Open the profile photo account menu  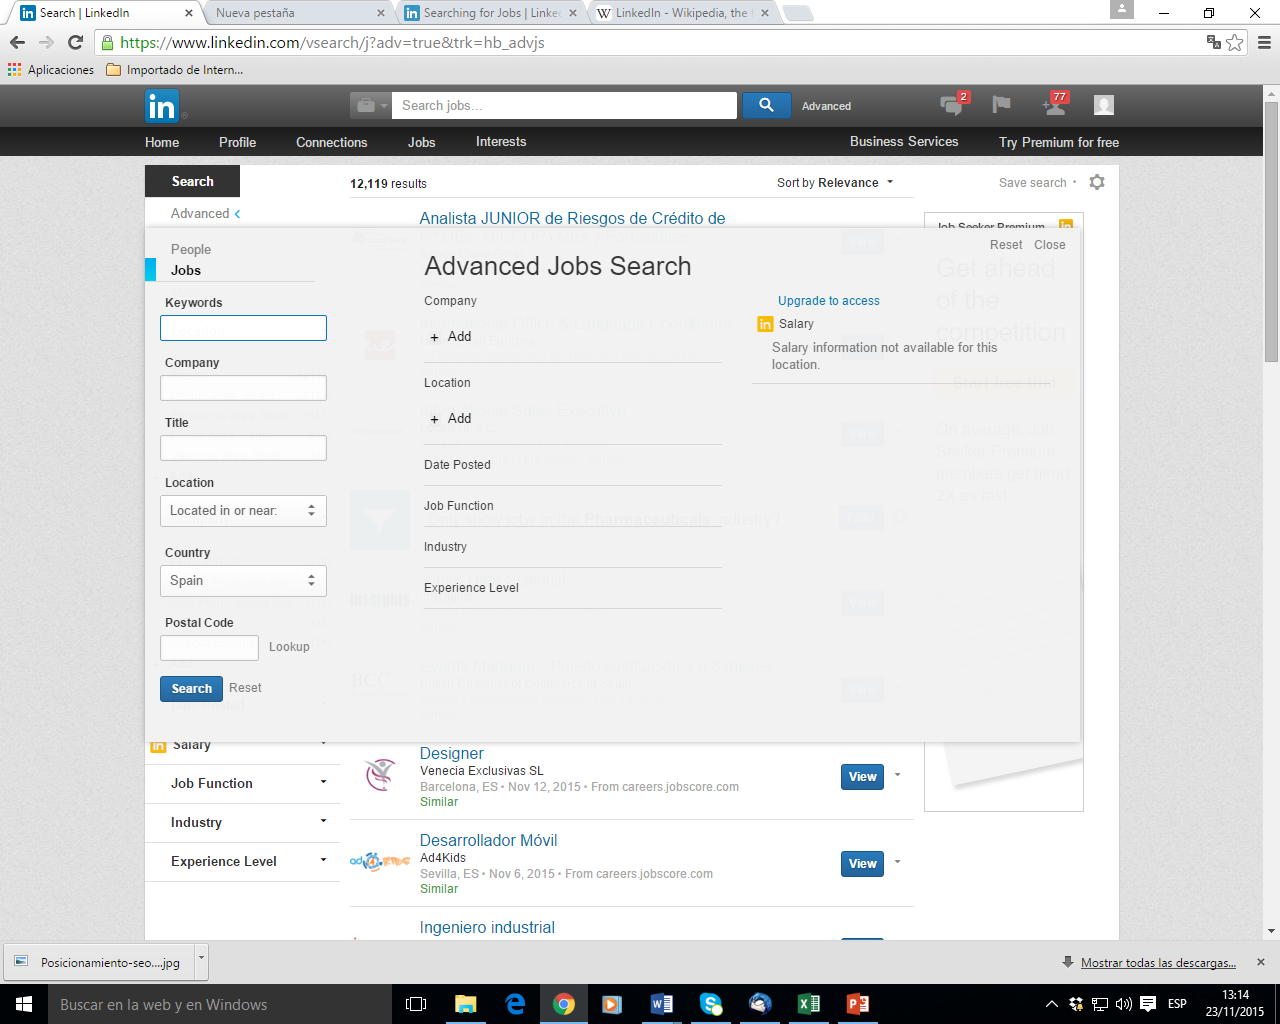1104,105
